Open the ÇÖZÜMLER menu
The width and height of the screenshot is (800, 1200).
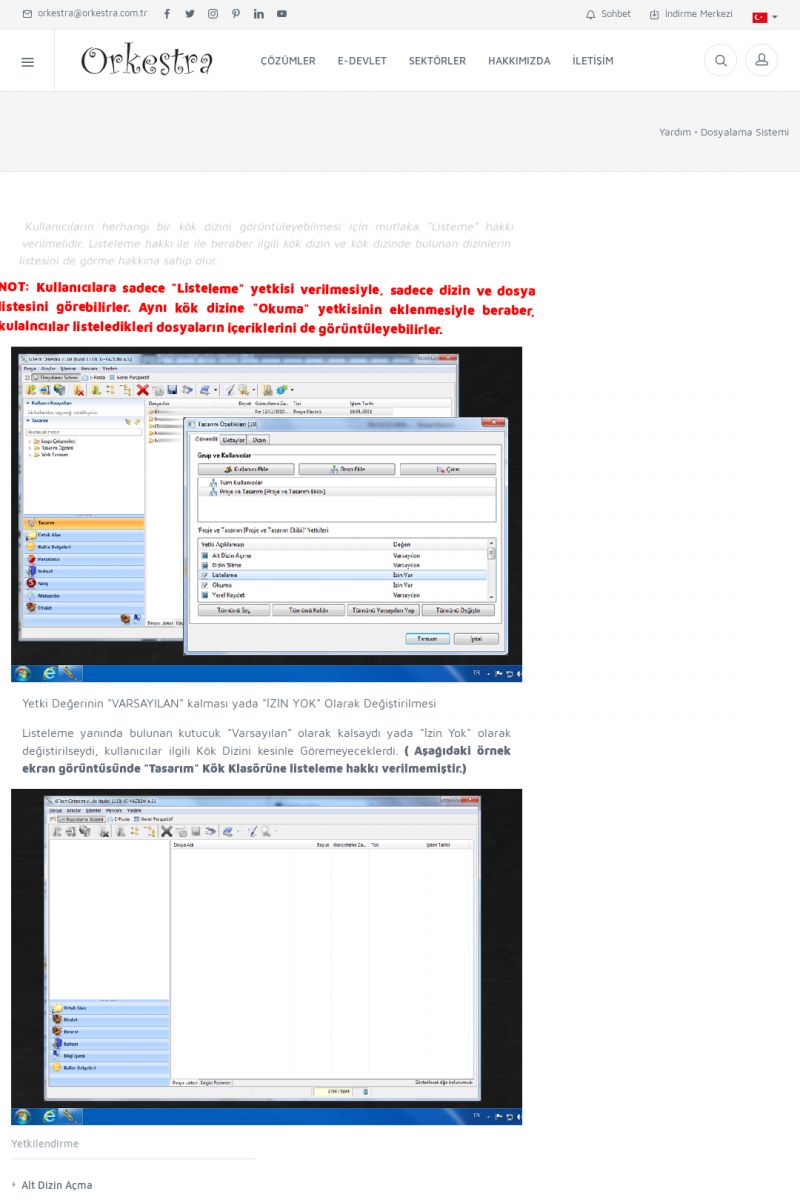(x=288, y=61)
